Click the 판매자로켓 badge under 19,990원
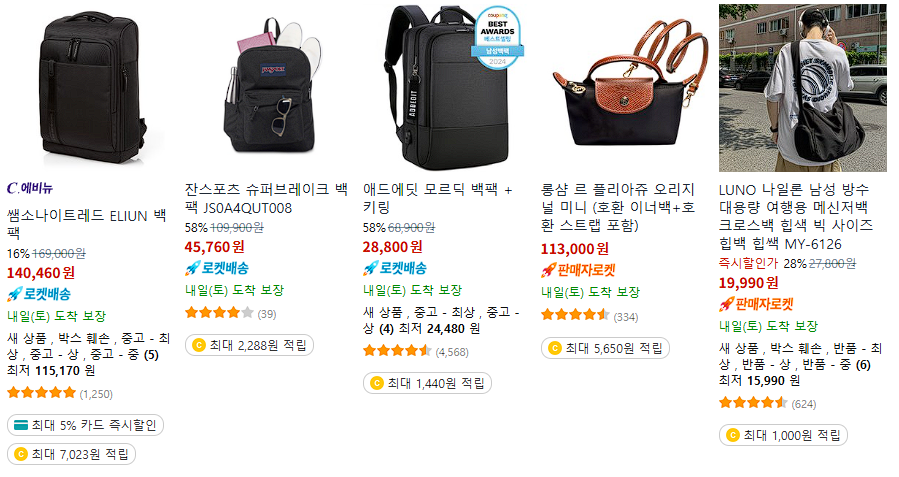The width and height of the screenshot is (899, 477). [756, 304]
